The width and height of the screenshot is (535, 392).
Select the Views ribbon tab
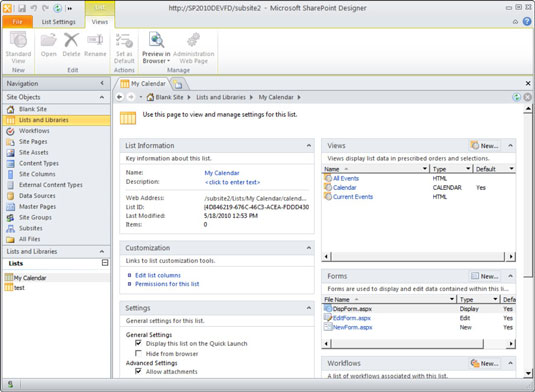click(100, 22)
